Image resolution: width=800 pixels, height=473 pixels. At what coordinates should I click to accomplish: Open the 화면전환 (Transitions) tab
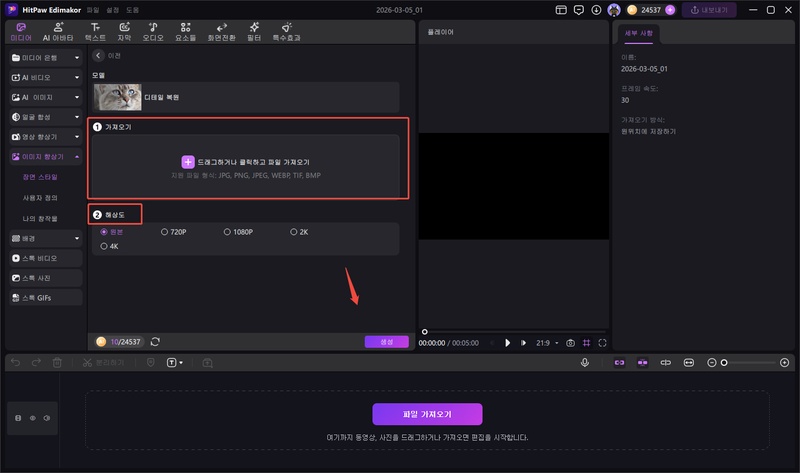pos(221,32)
